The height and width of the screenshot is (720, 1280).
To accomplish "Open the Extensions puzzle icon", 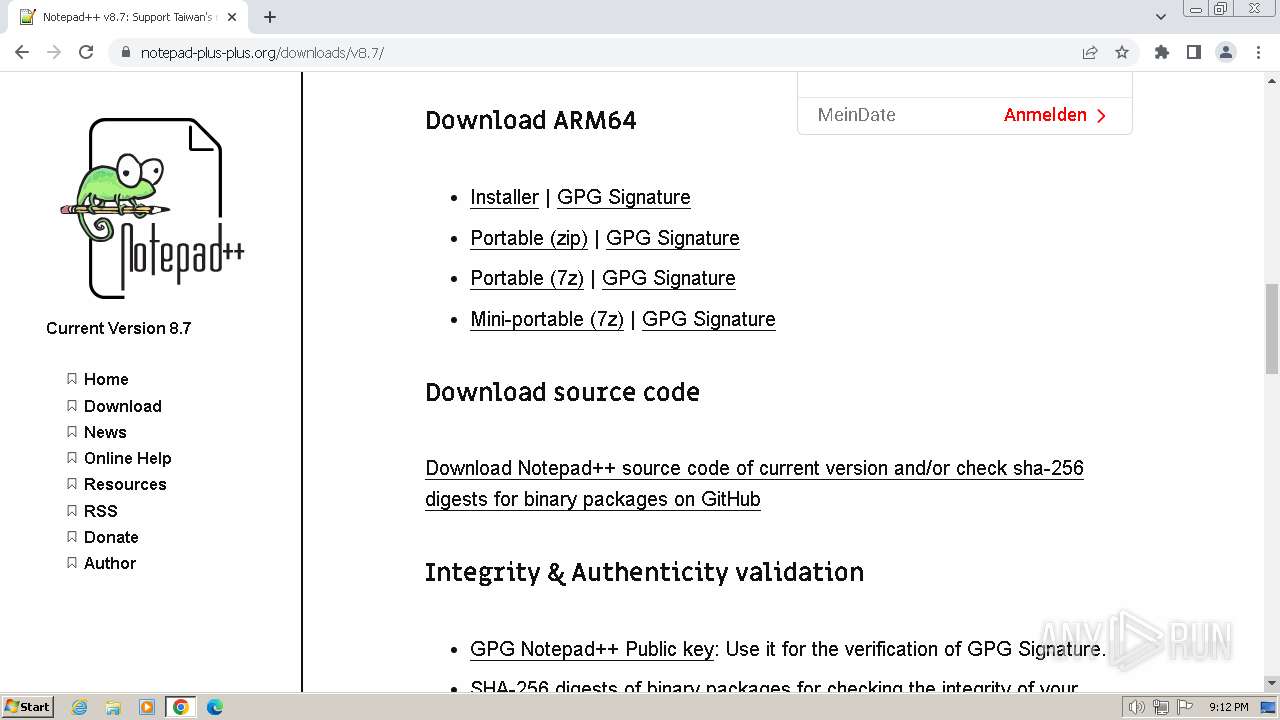I will (1161, 52).
